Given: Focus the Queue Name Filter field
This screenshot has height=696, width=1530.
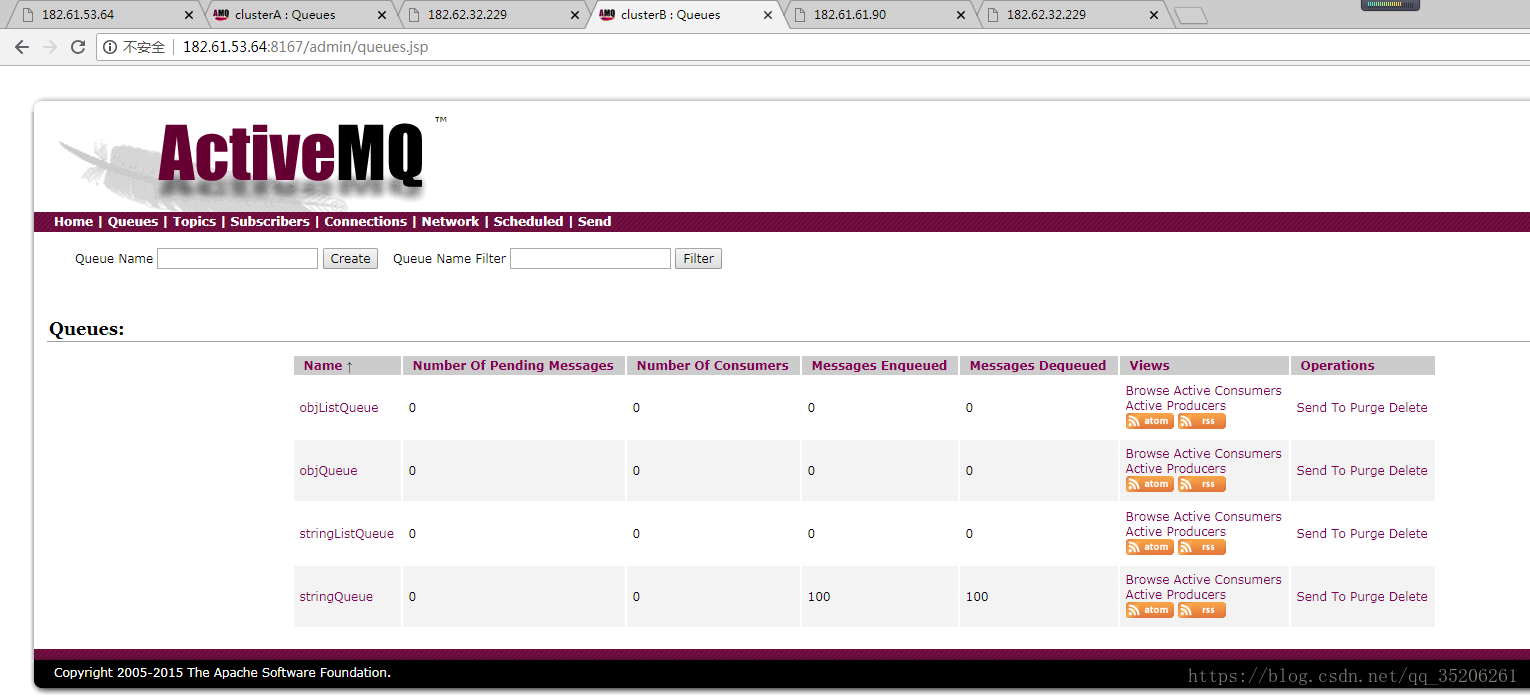Looking at the screenshot, I should (590, 259).
